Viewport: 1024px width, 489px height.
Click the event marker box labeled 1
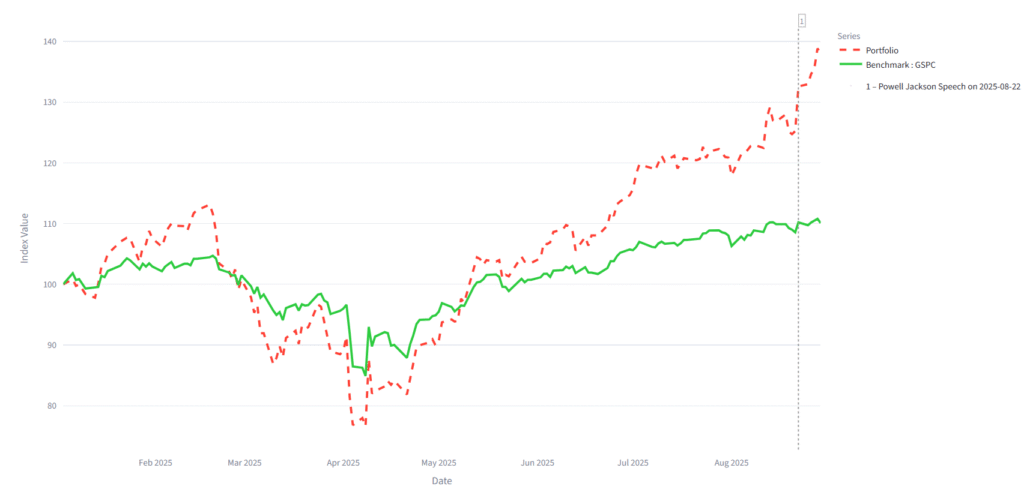coord(801,20)
